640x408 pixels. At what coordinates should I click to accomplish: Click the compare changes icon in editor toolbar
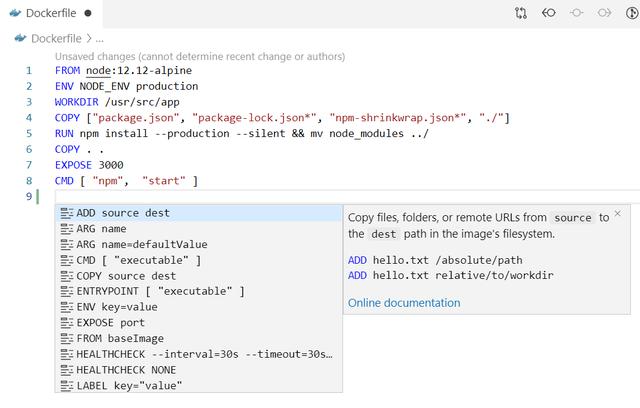pyautogui.click(x=521, y=13)
